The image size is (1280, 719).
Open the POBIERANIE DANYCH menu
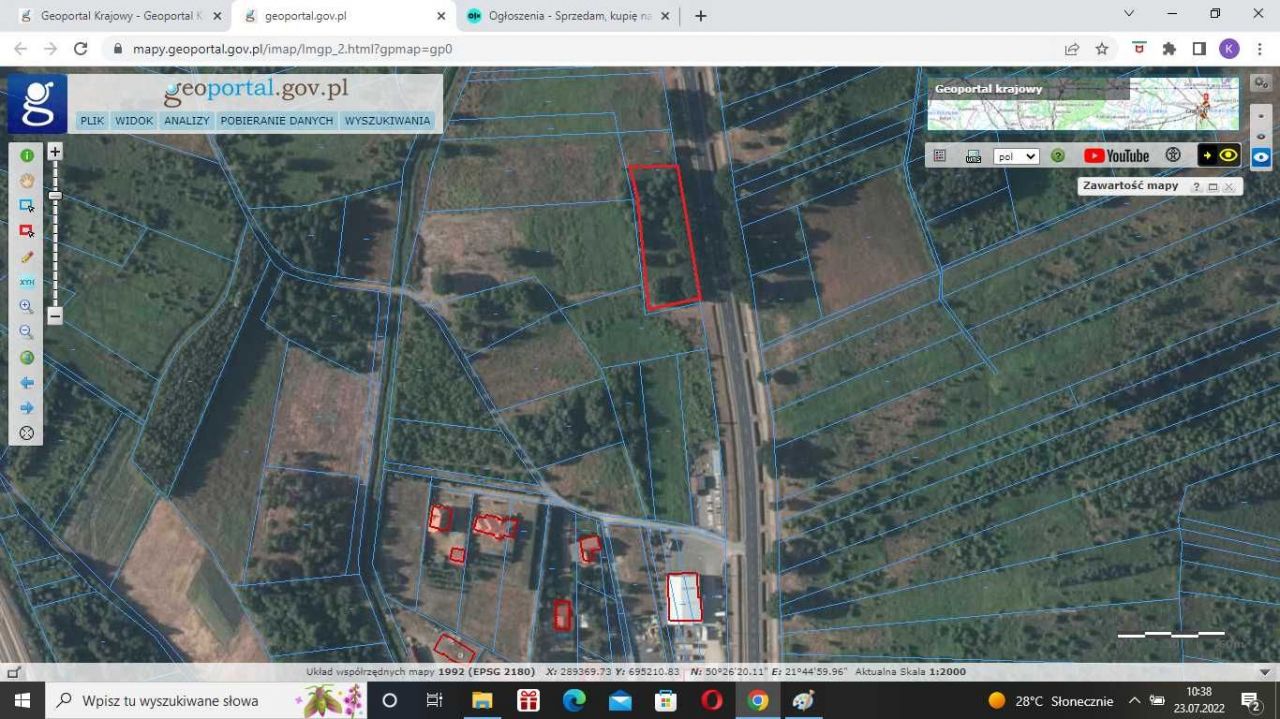click(277, 121)
